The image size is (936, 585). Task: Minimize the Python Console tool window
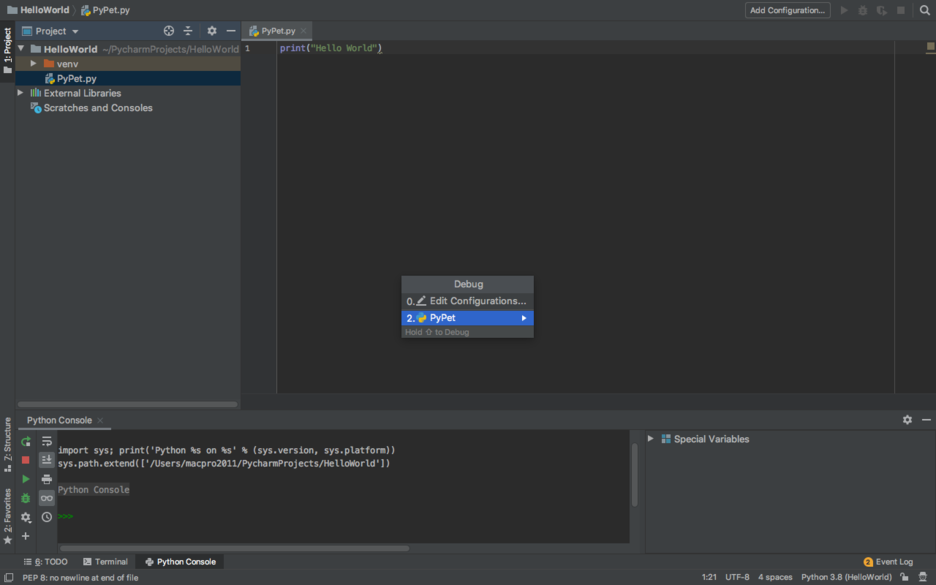point(926,420)
